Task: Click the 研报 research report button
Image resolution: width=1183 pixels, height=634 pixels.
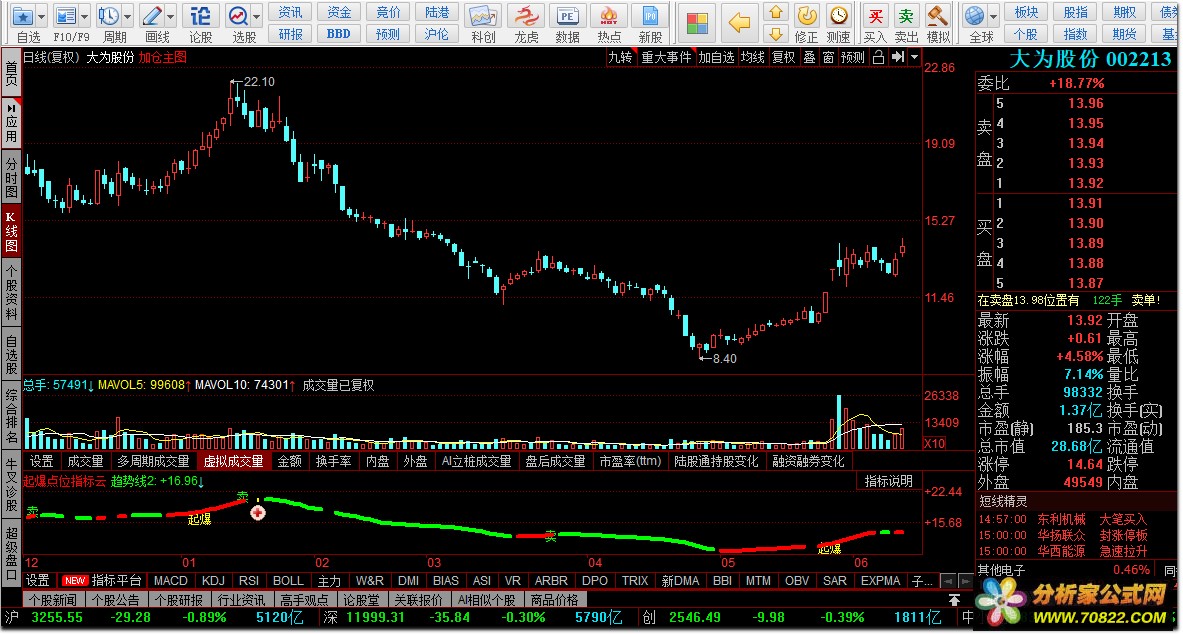Action: 290,34
